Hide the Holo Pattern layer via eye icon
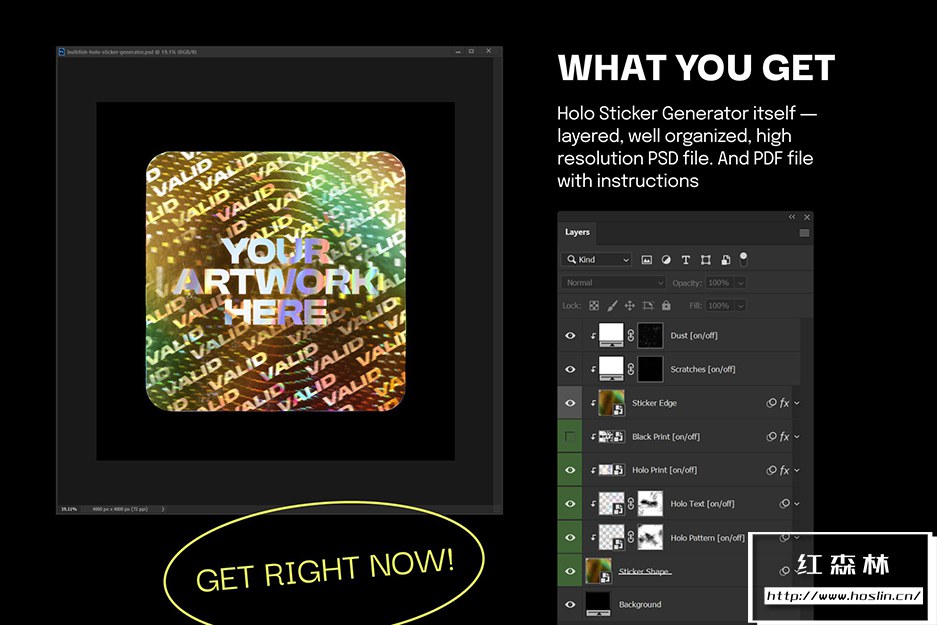 point(570,538)
